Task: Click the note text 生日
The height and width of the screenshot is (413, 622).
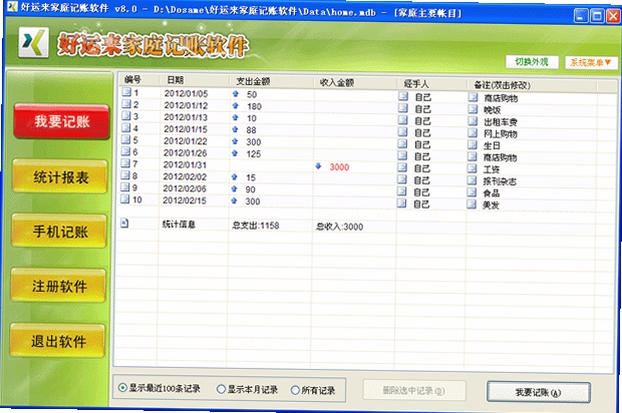Action: tap(491, 146)
